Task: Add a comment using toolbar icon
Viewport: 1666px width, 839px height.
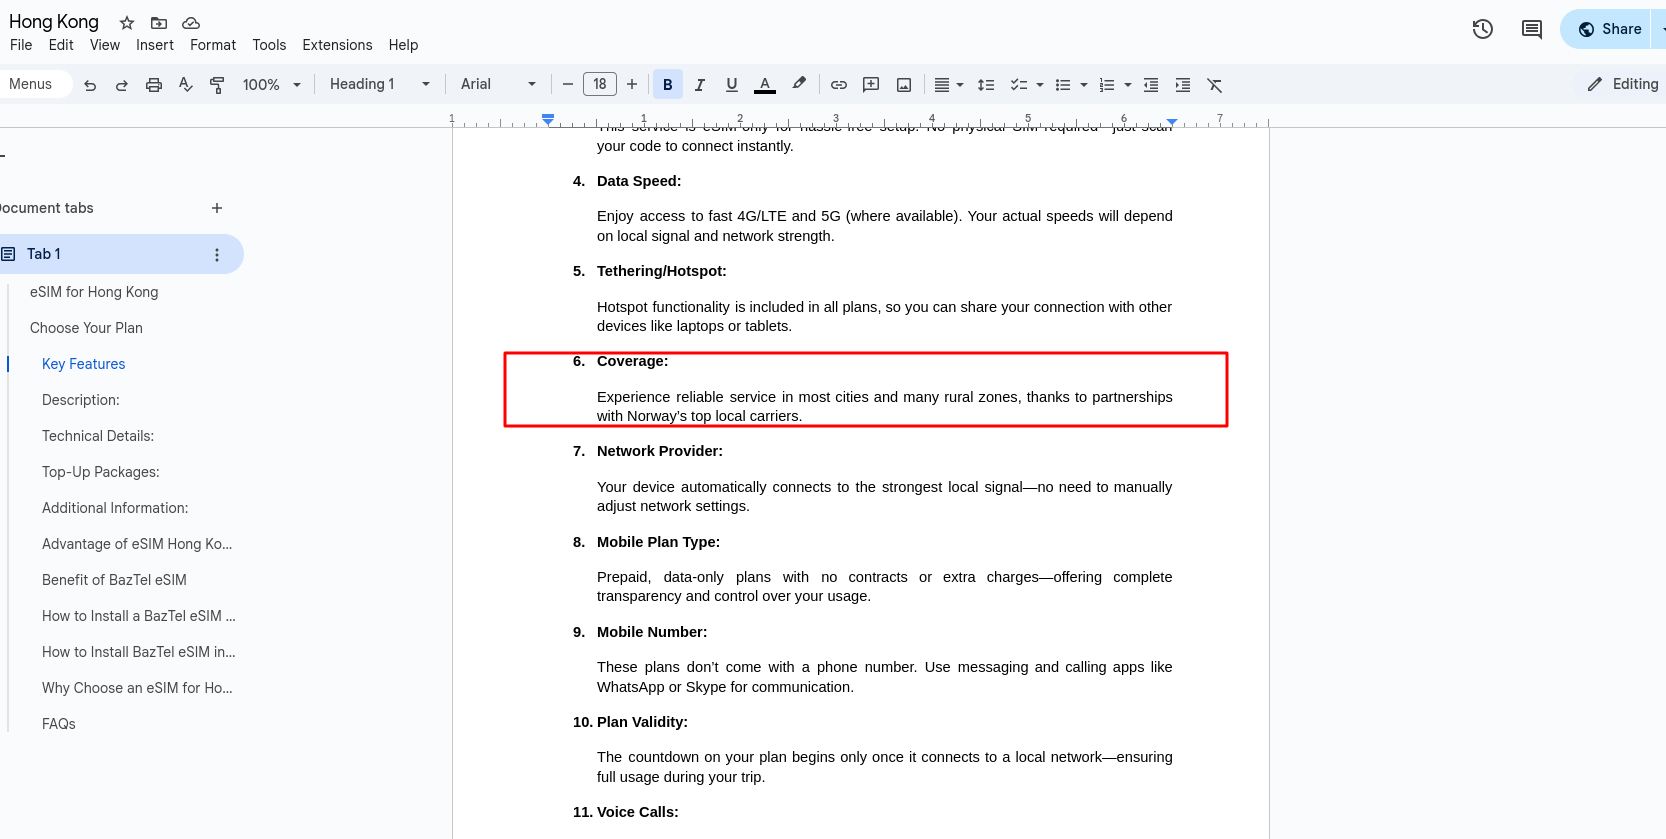Action: [871, 85]
